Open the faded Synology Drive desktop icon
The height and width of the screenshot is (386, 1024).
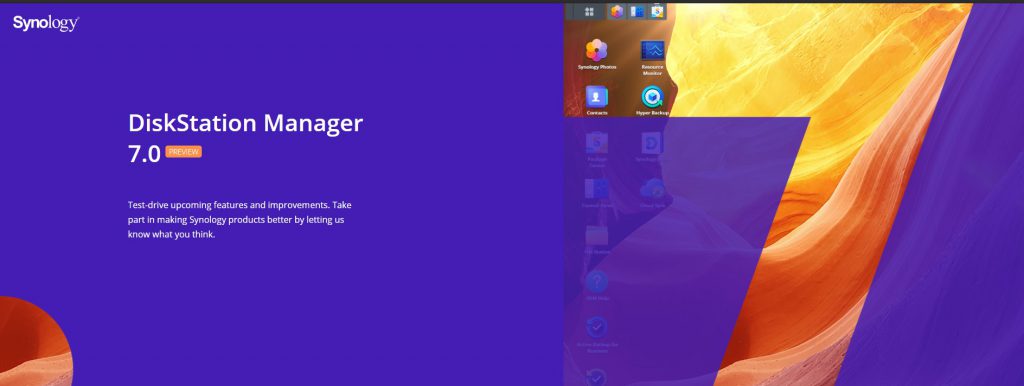pyautogui.click(x=652, y=142)
